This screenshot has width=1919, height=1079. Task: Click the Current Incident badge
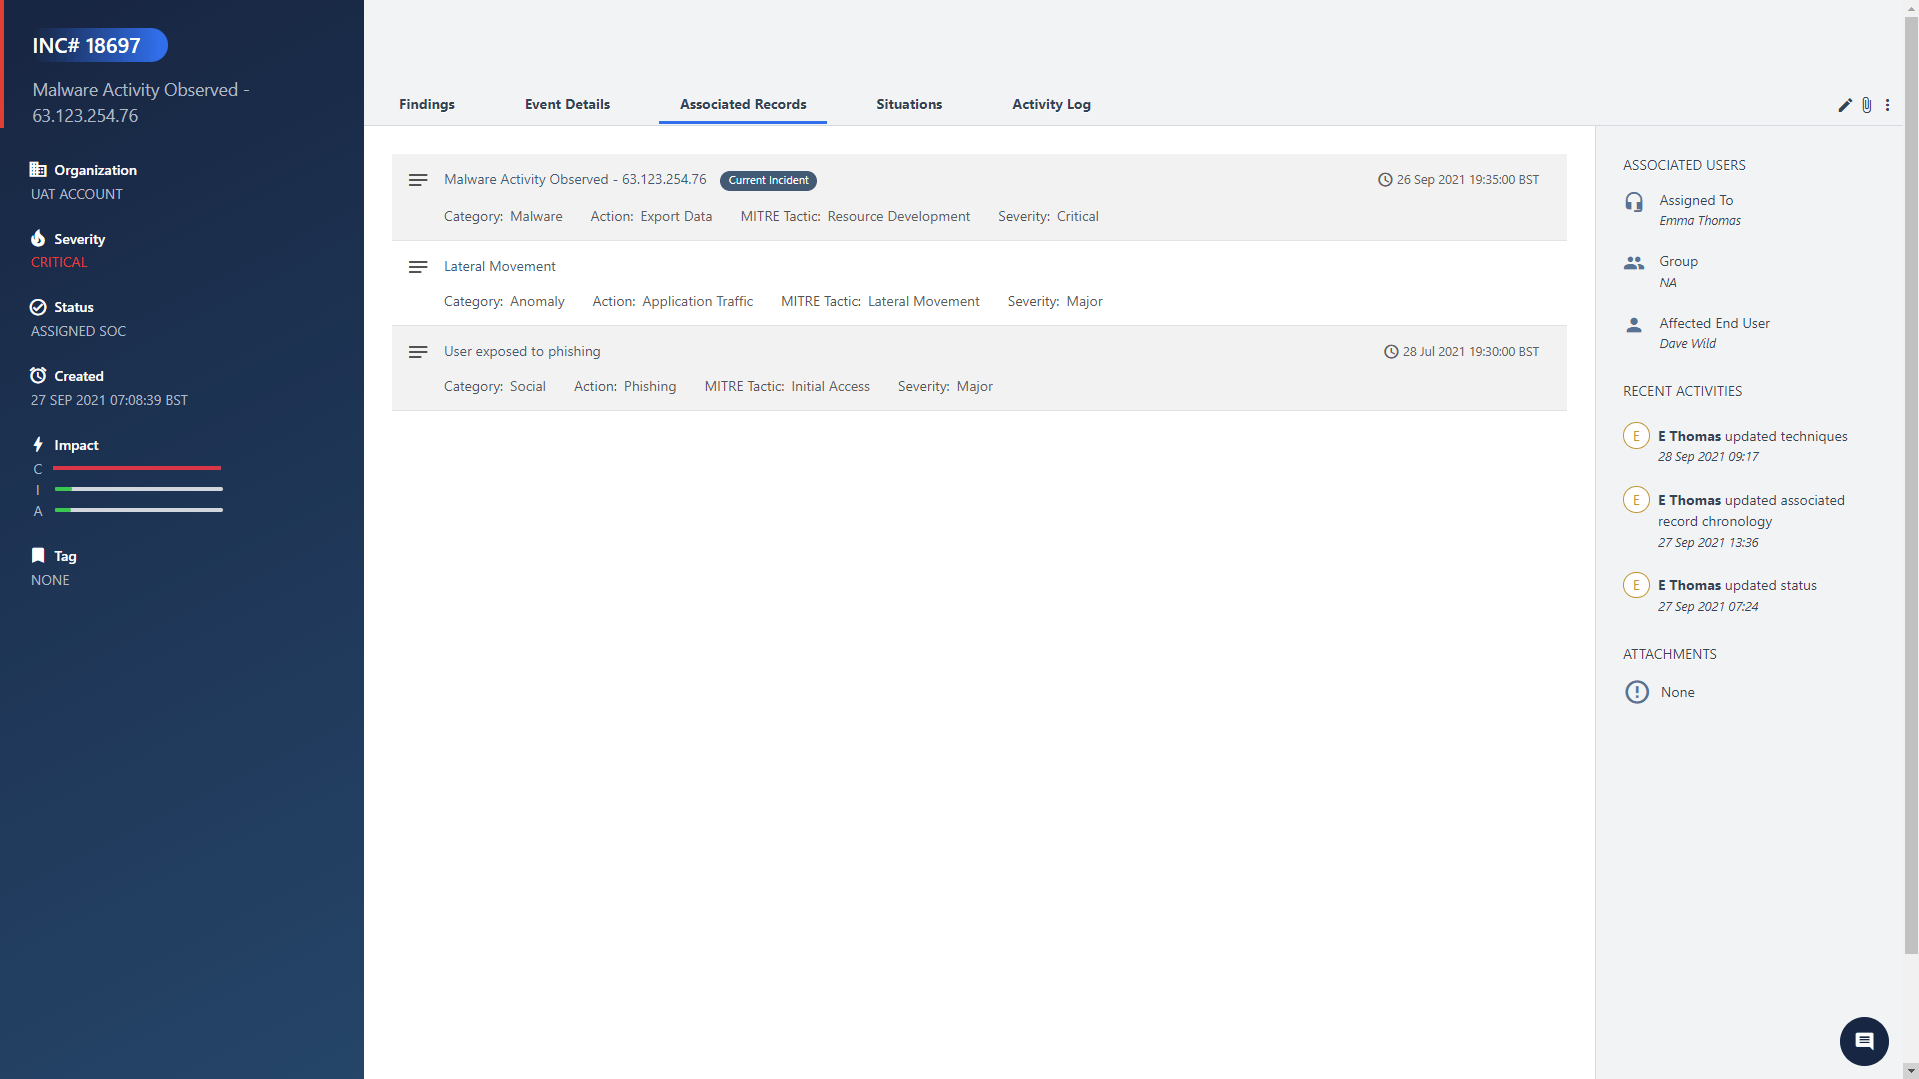click(x=768, y=181)
